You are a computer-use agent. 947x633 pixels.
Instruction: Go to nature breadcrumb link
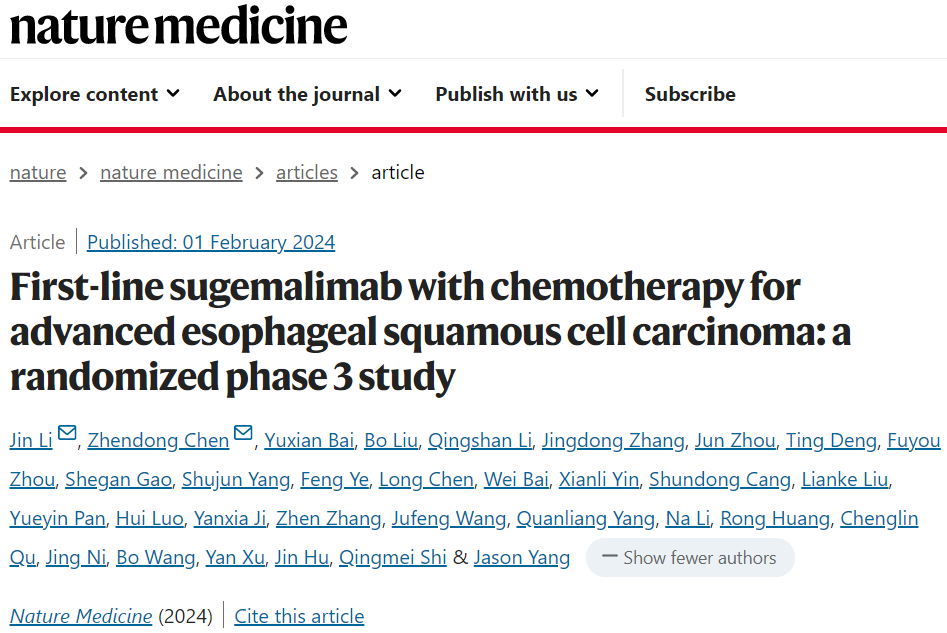(38, 173)
